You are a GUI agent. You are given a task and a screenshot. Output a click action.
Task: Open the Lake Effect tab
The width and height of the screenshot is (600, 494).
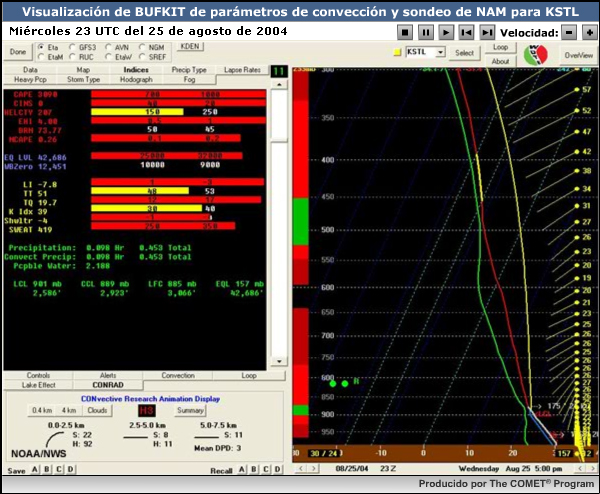point(38,385)
